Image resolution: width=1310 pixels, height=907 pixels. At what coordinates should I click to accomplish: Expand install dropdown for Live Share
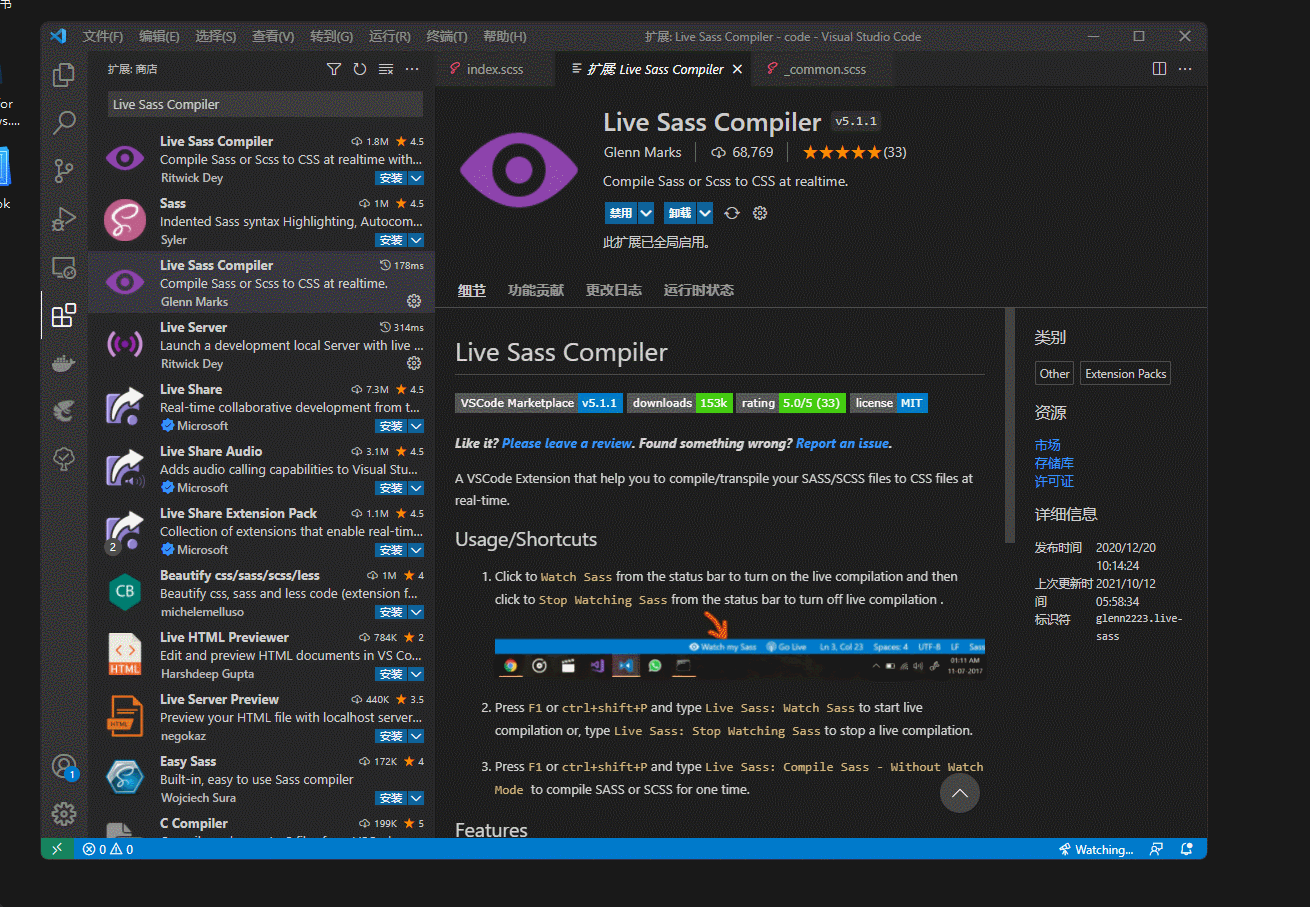coord(416,426)
